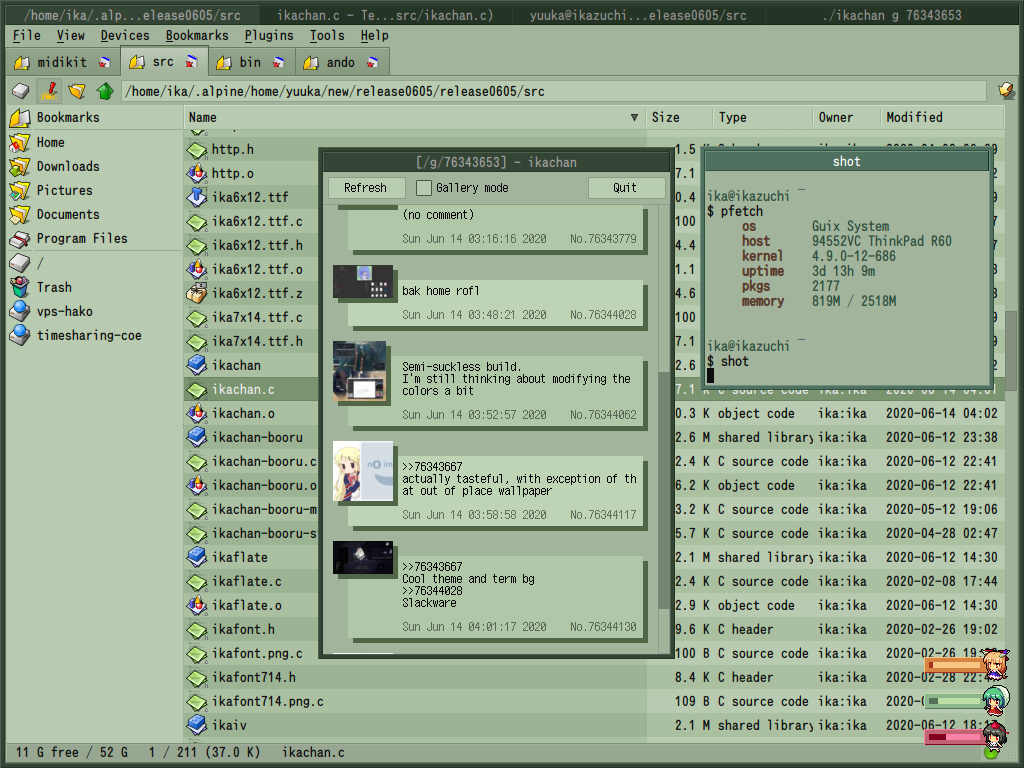Close the src tab
This screenshot has width=1024, height=768.
click(x=191, y=62)
